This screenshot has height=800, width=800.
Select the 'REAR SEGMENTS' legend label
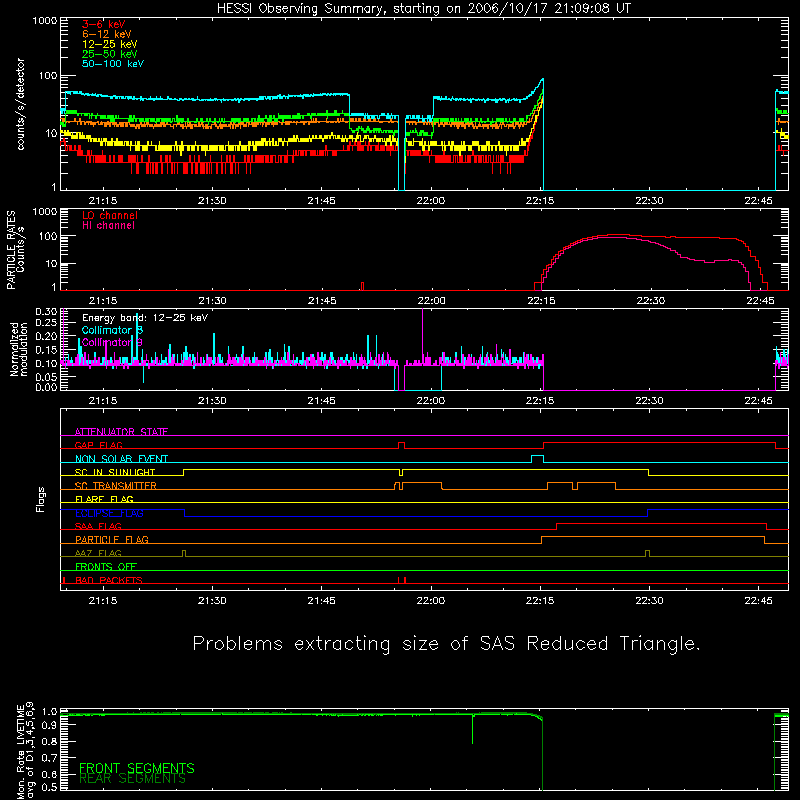133,779
